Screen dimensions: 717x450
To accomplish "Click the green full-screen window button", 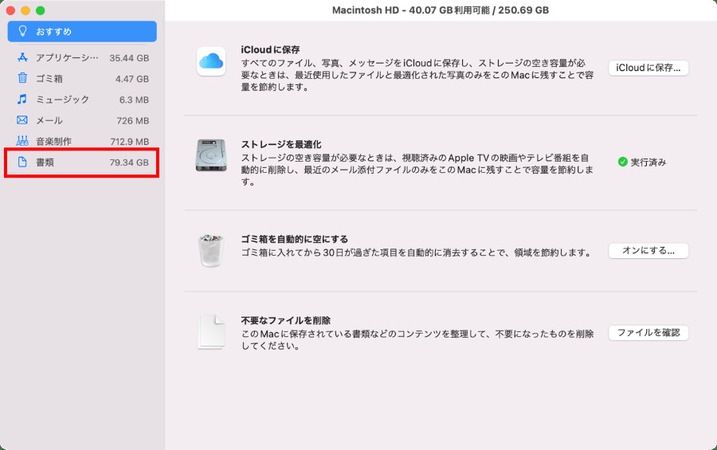I will click(40, 11).
